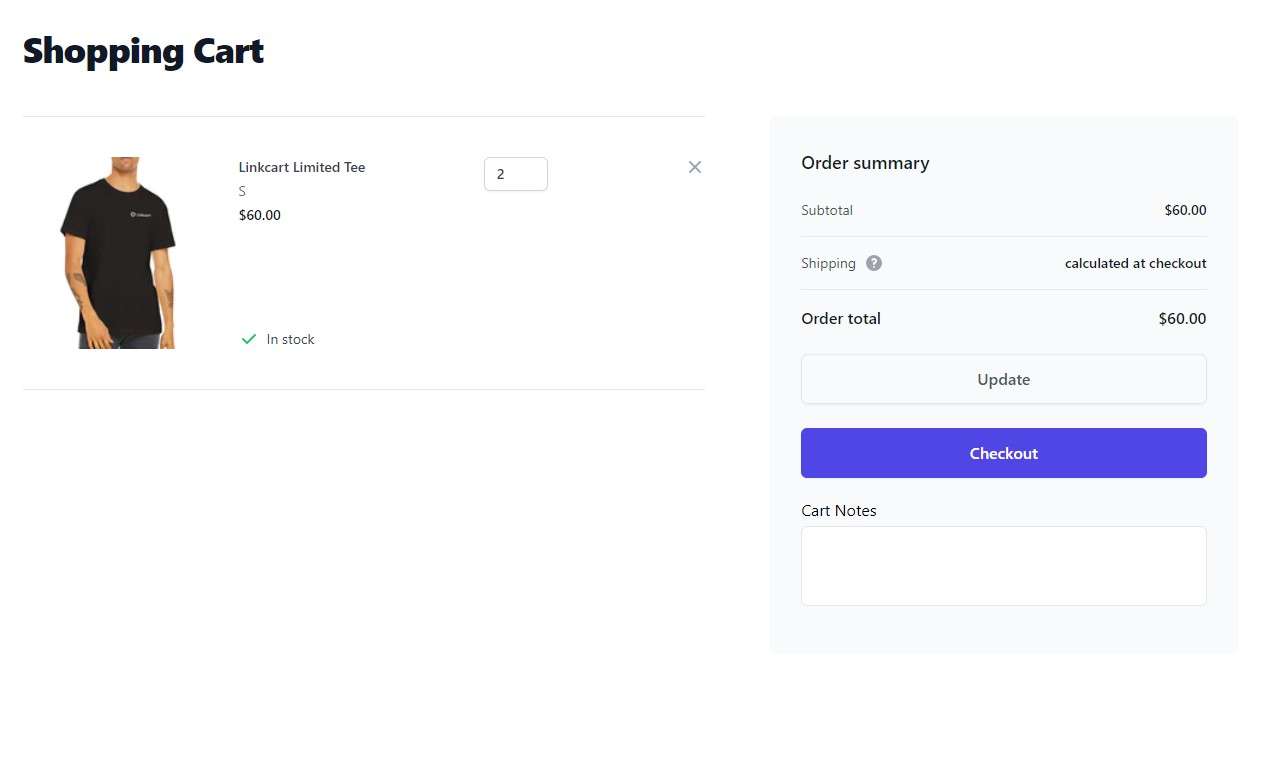Click the Subtotal amount $60.00
The image size is (1261, 760).
tap(1185, 210)
